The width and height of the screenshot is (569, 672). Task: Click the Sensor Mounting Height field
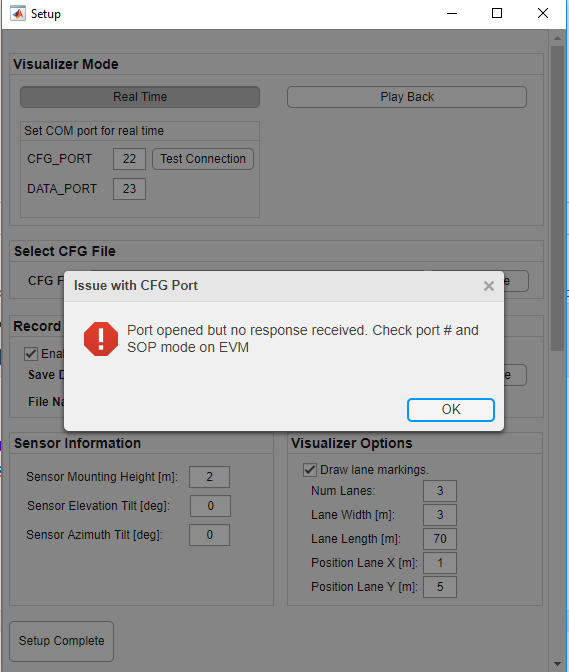pyautogui.click(x=210, y=477)
